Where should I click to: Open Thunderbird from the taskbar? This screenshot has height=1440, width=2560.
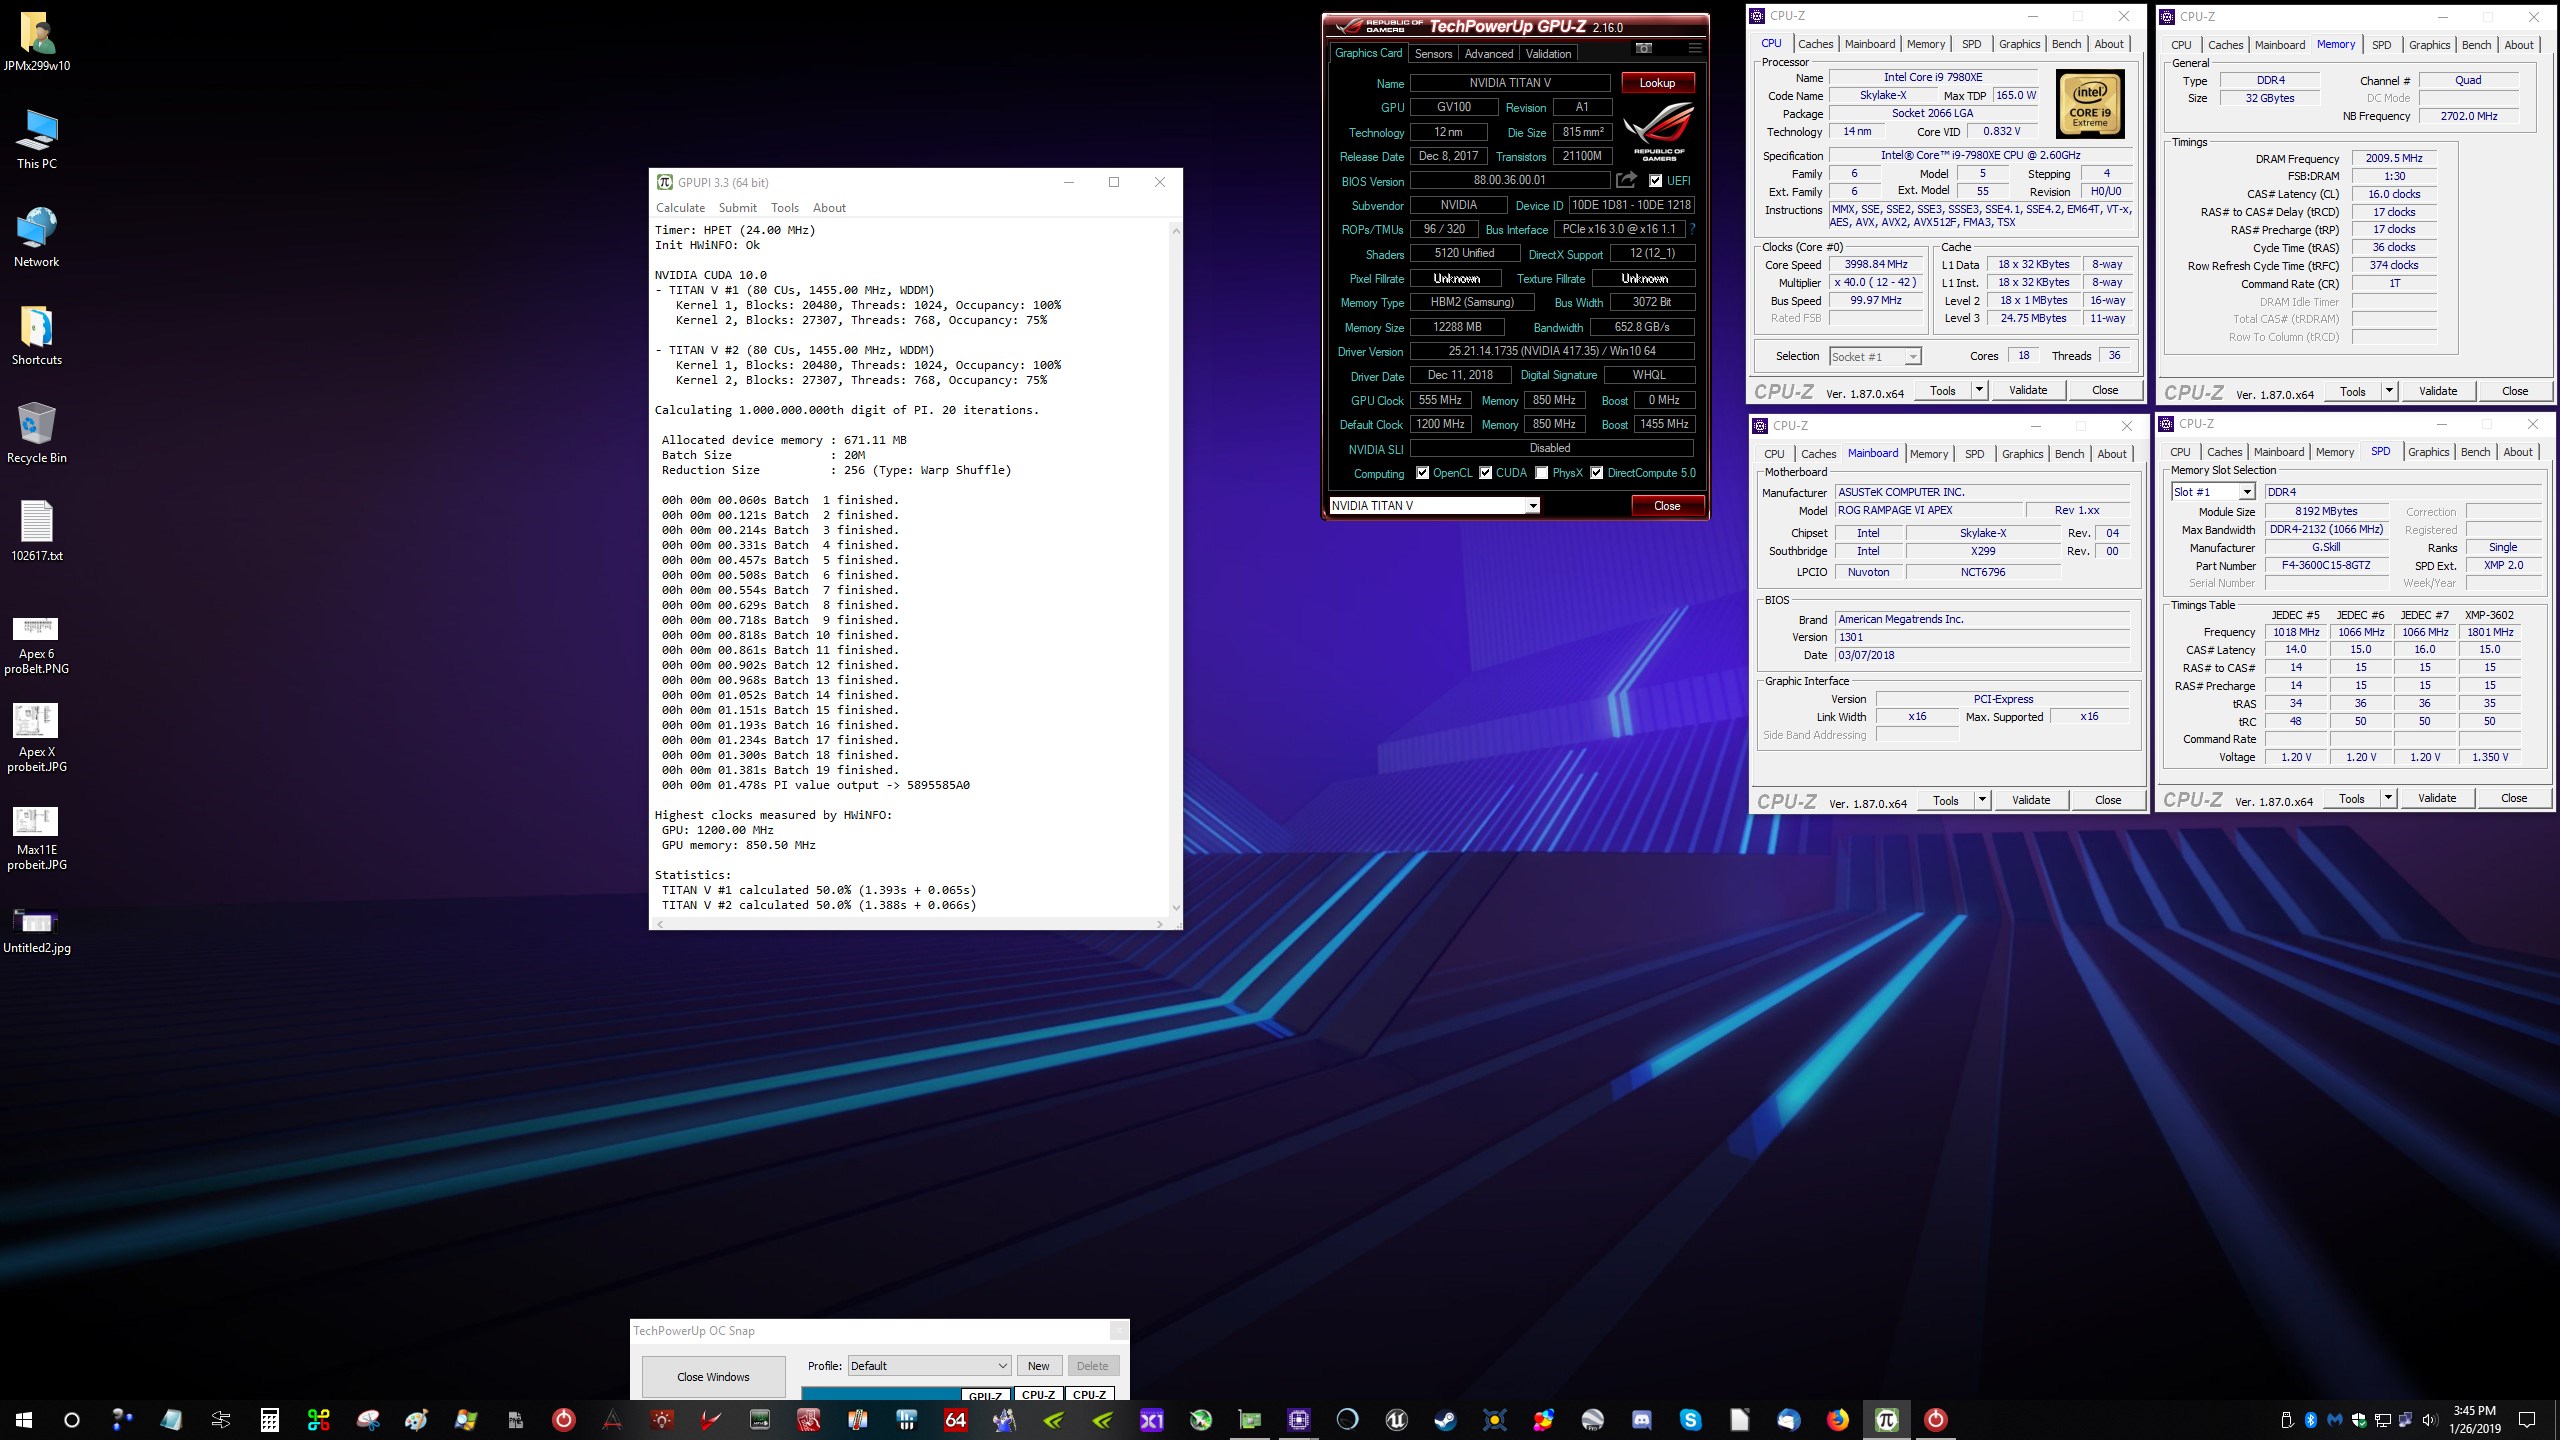1788,1419
